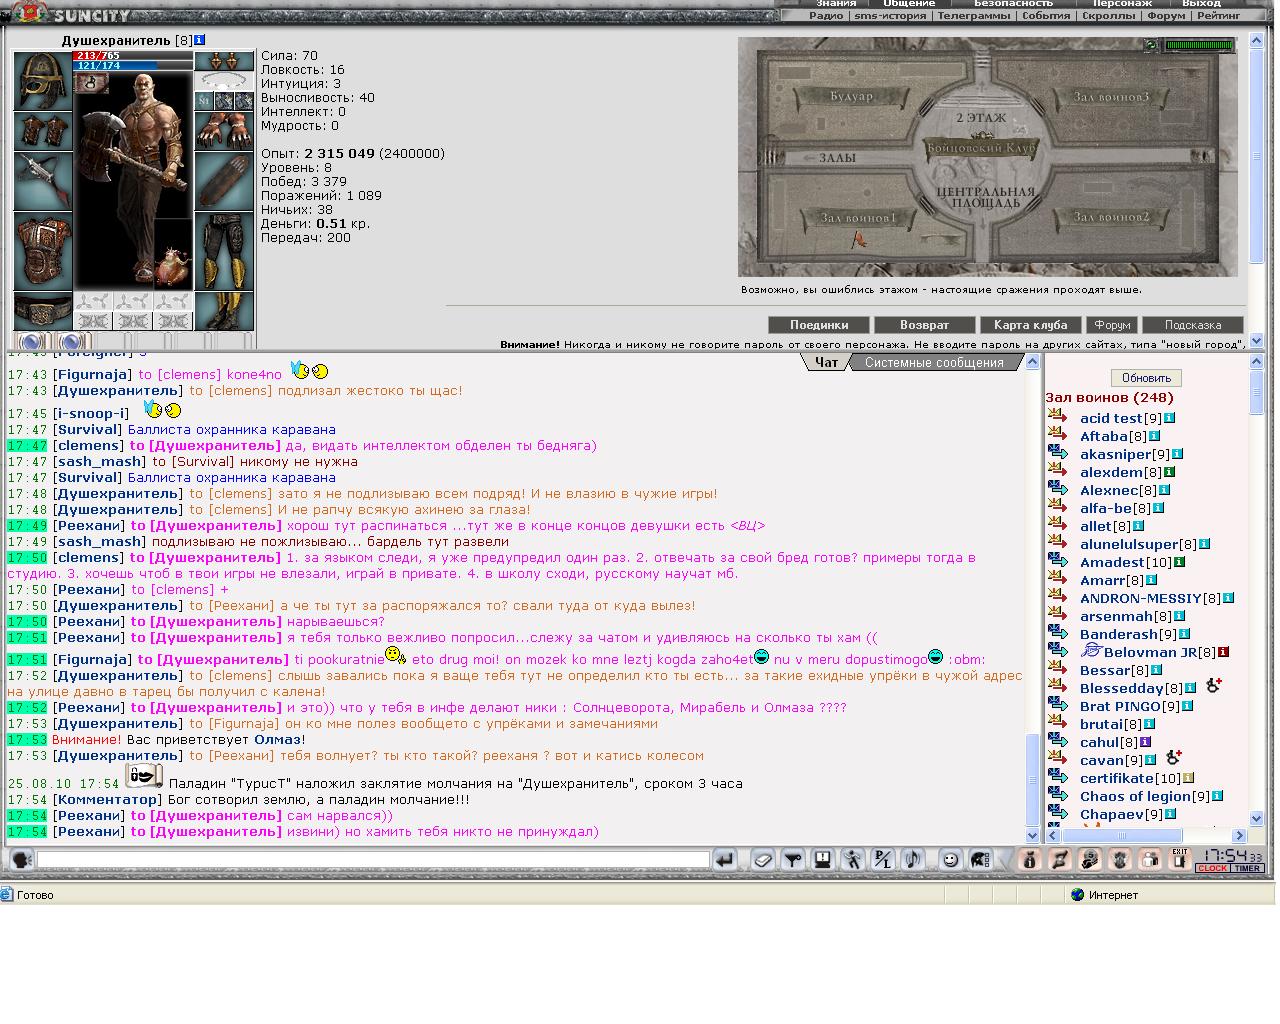Click the EXIT door icon

[1180, 859]
